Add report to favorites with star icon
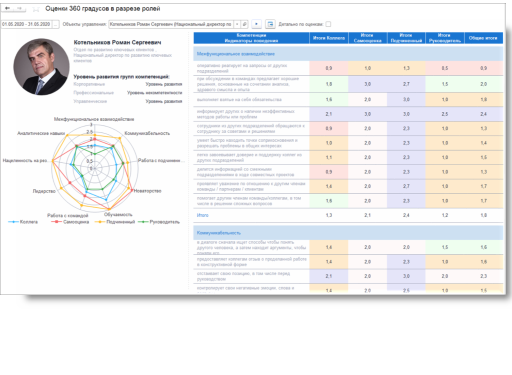Viewport: 512px width, 375px height. [36, 9]
